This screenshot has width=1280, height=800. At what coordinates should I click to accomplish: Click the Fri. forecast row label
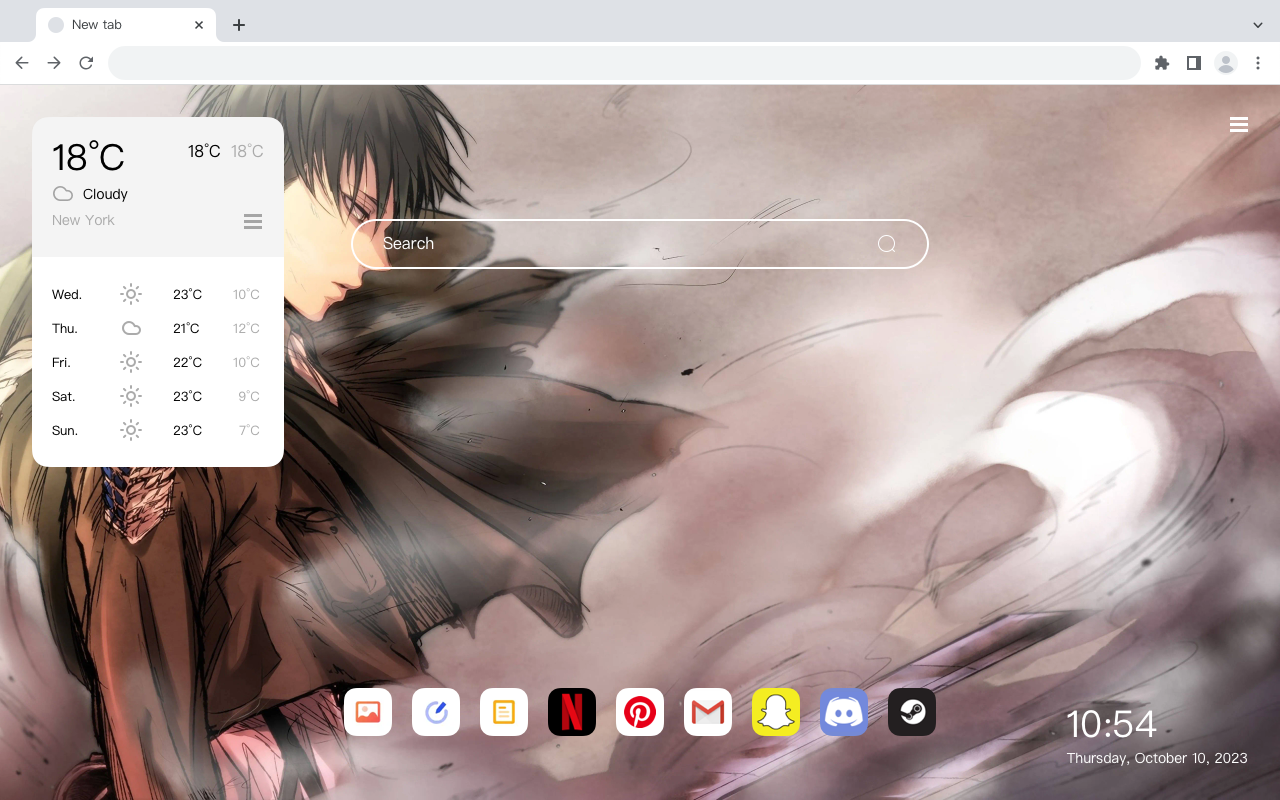pyautogui.click(x=62, y=363)
